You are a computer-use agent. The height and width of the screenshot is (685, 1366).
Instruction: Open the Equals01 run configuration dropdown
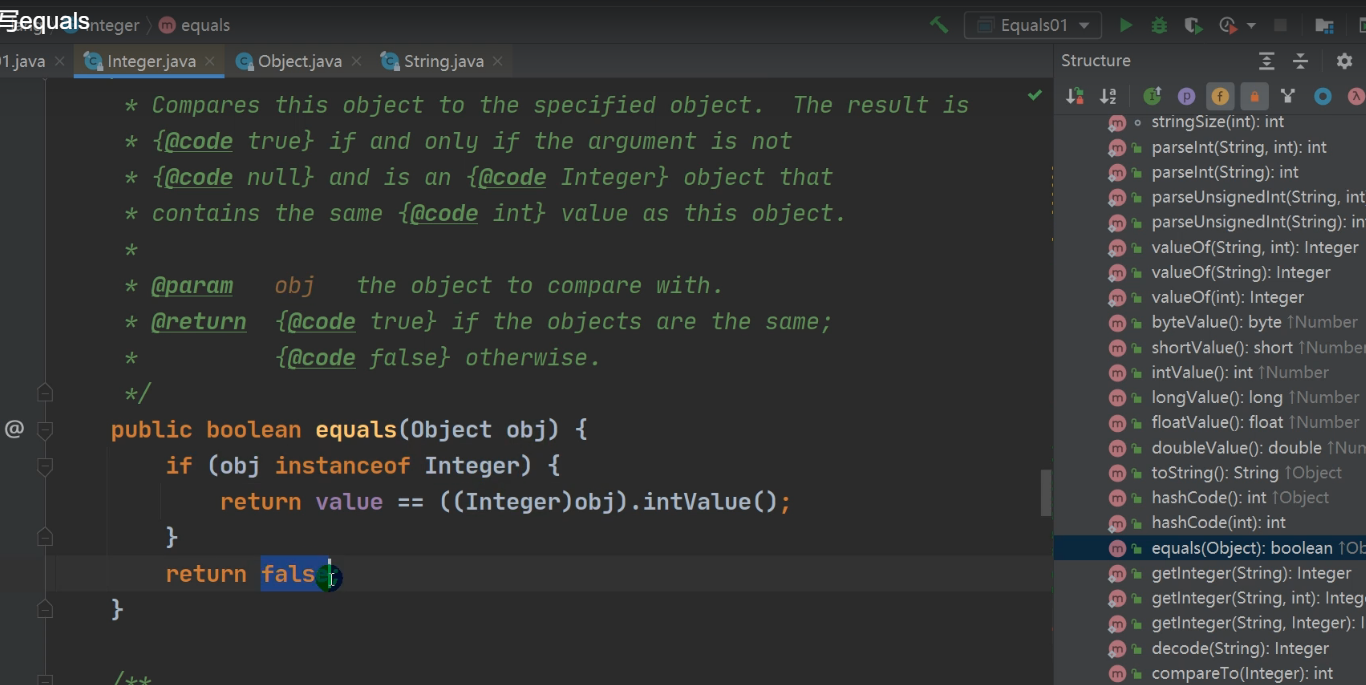[1032, 25]
